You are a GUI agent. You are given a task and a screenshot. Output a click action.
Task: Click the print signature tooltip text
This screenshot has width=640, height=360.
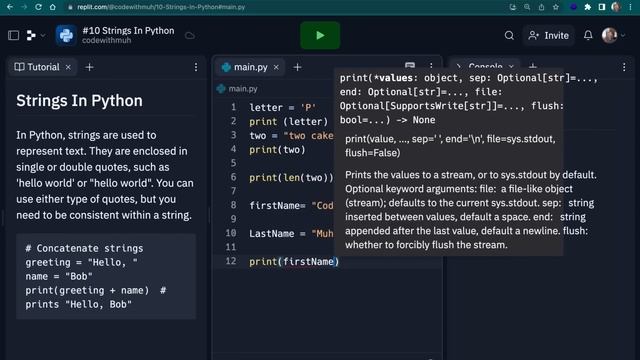pyautogui.click(x=469, y=99)
